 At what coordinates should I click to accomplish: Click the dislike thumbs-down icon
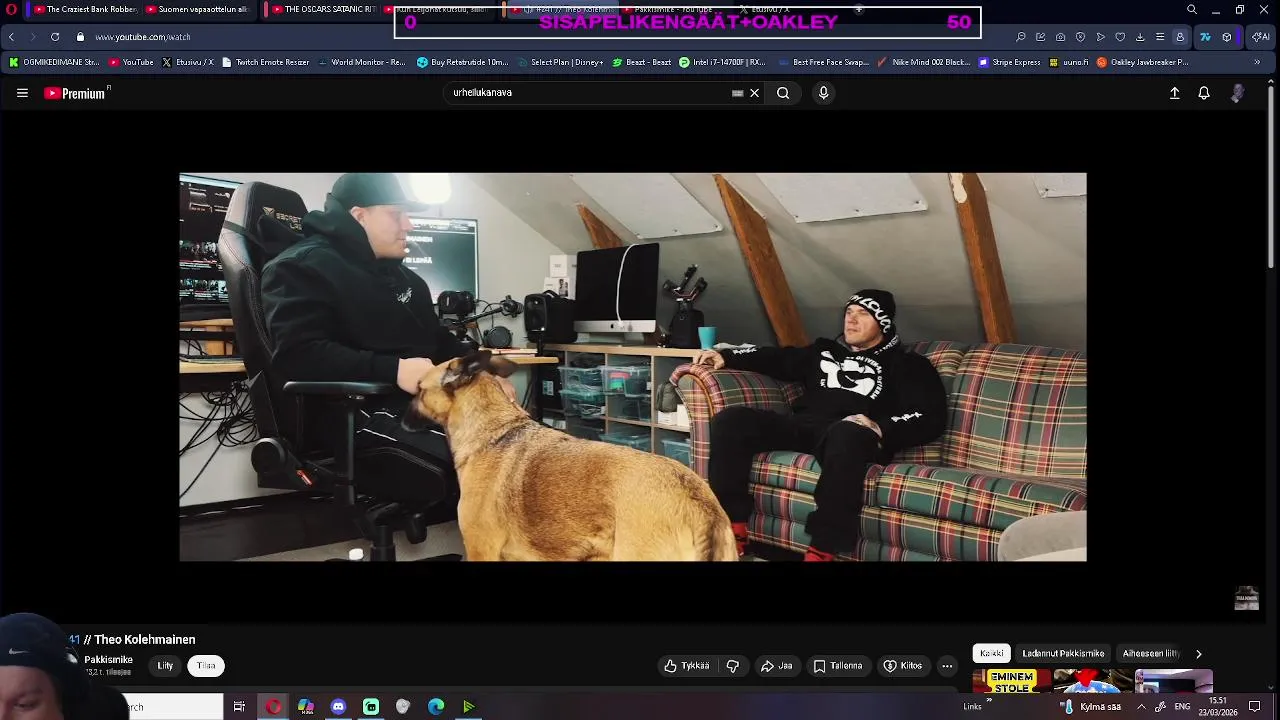[732, 666]
